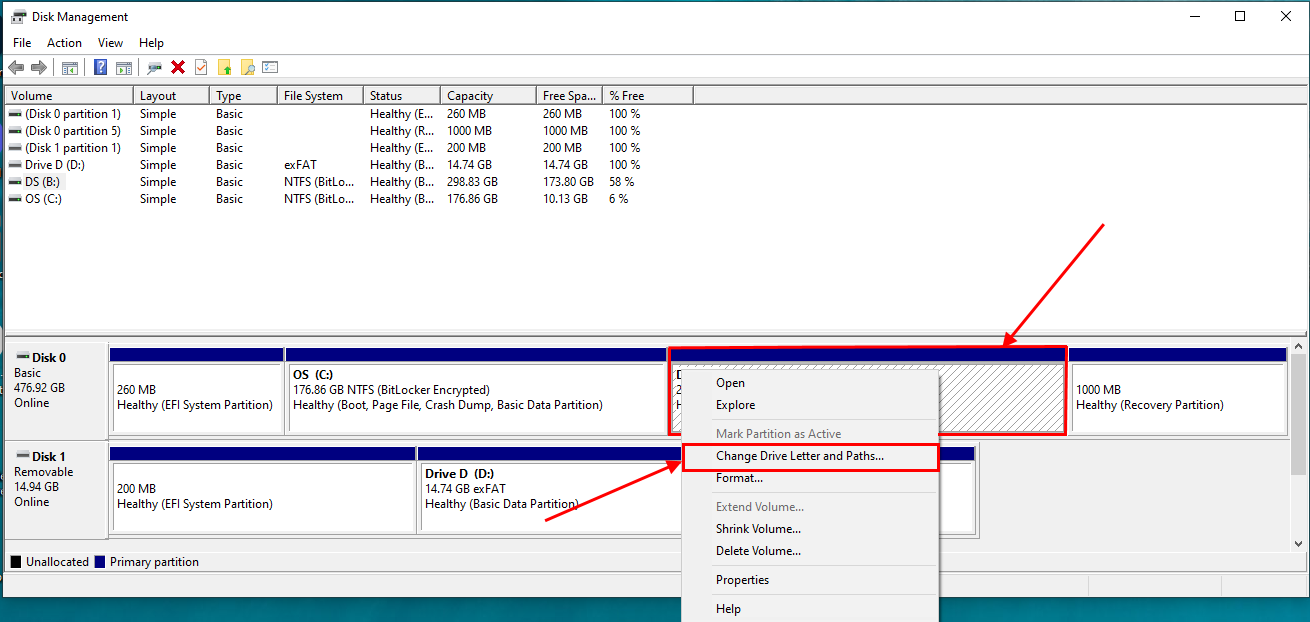Image resolution: width=1310 pixels, height=622 pixels.
Task: Choose Properties in the context menu
Action: coord(810,580)
